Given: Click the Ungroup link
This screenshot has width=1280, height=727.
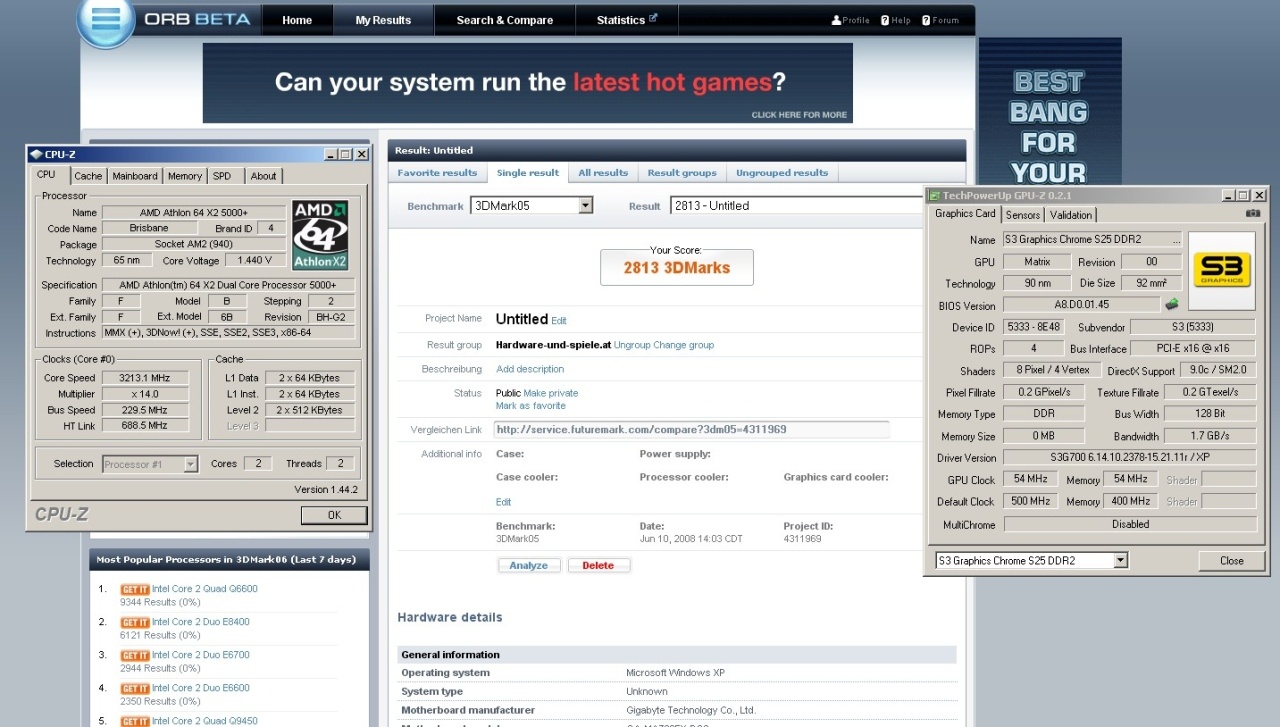Looking at the screenshot, I should point(632,345).
